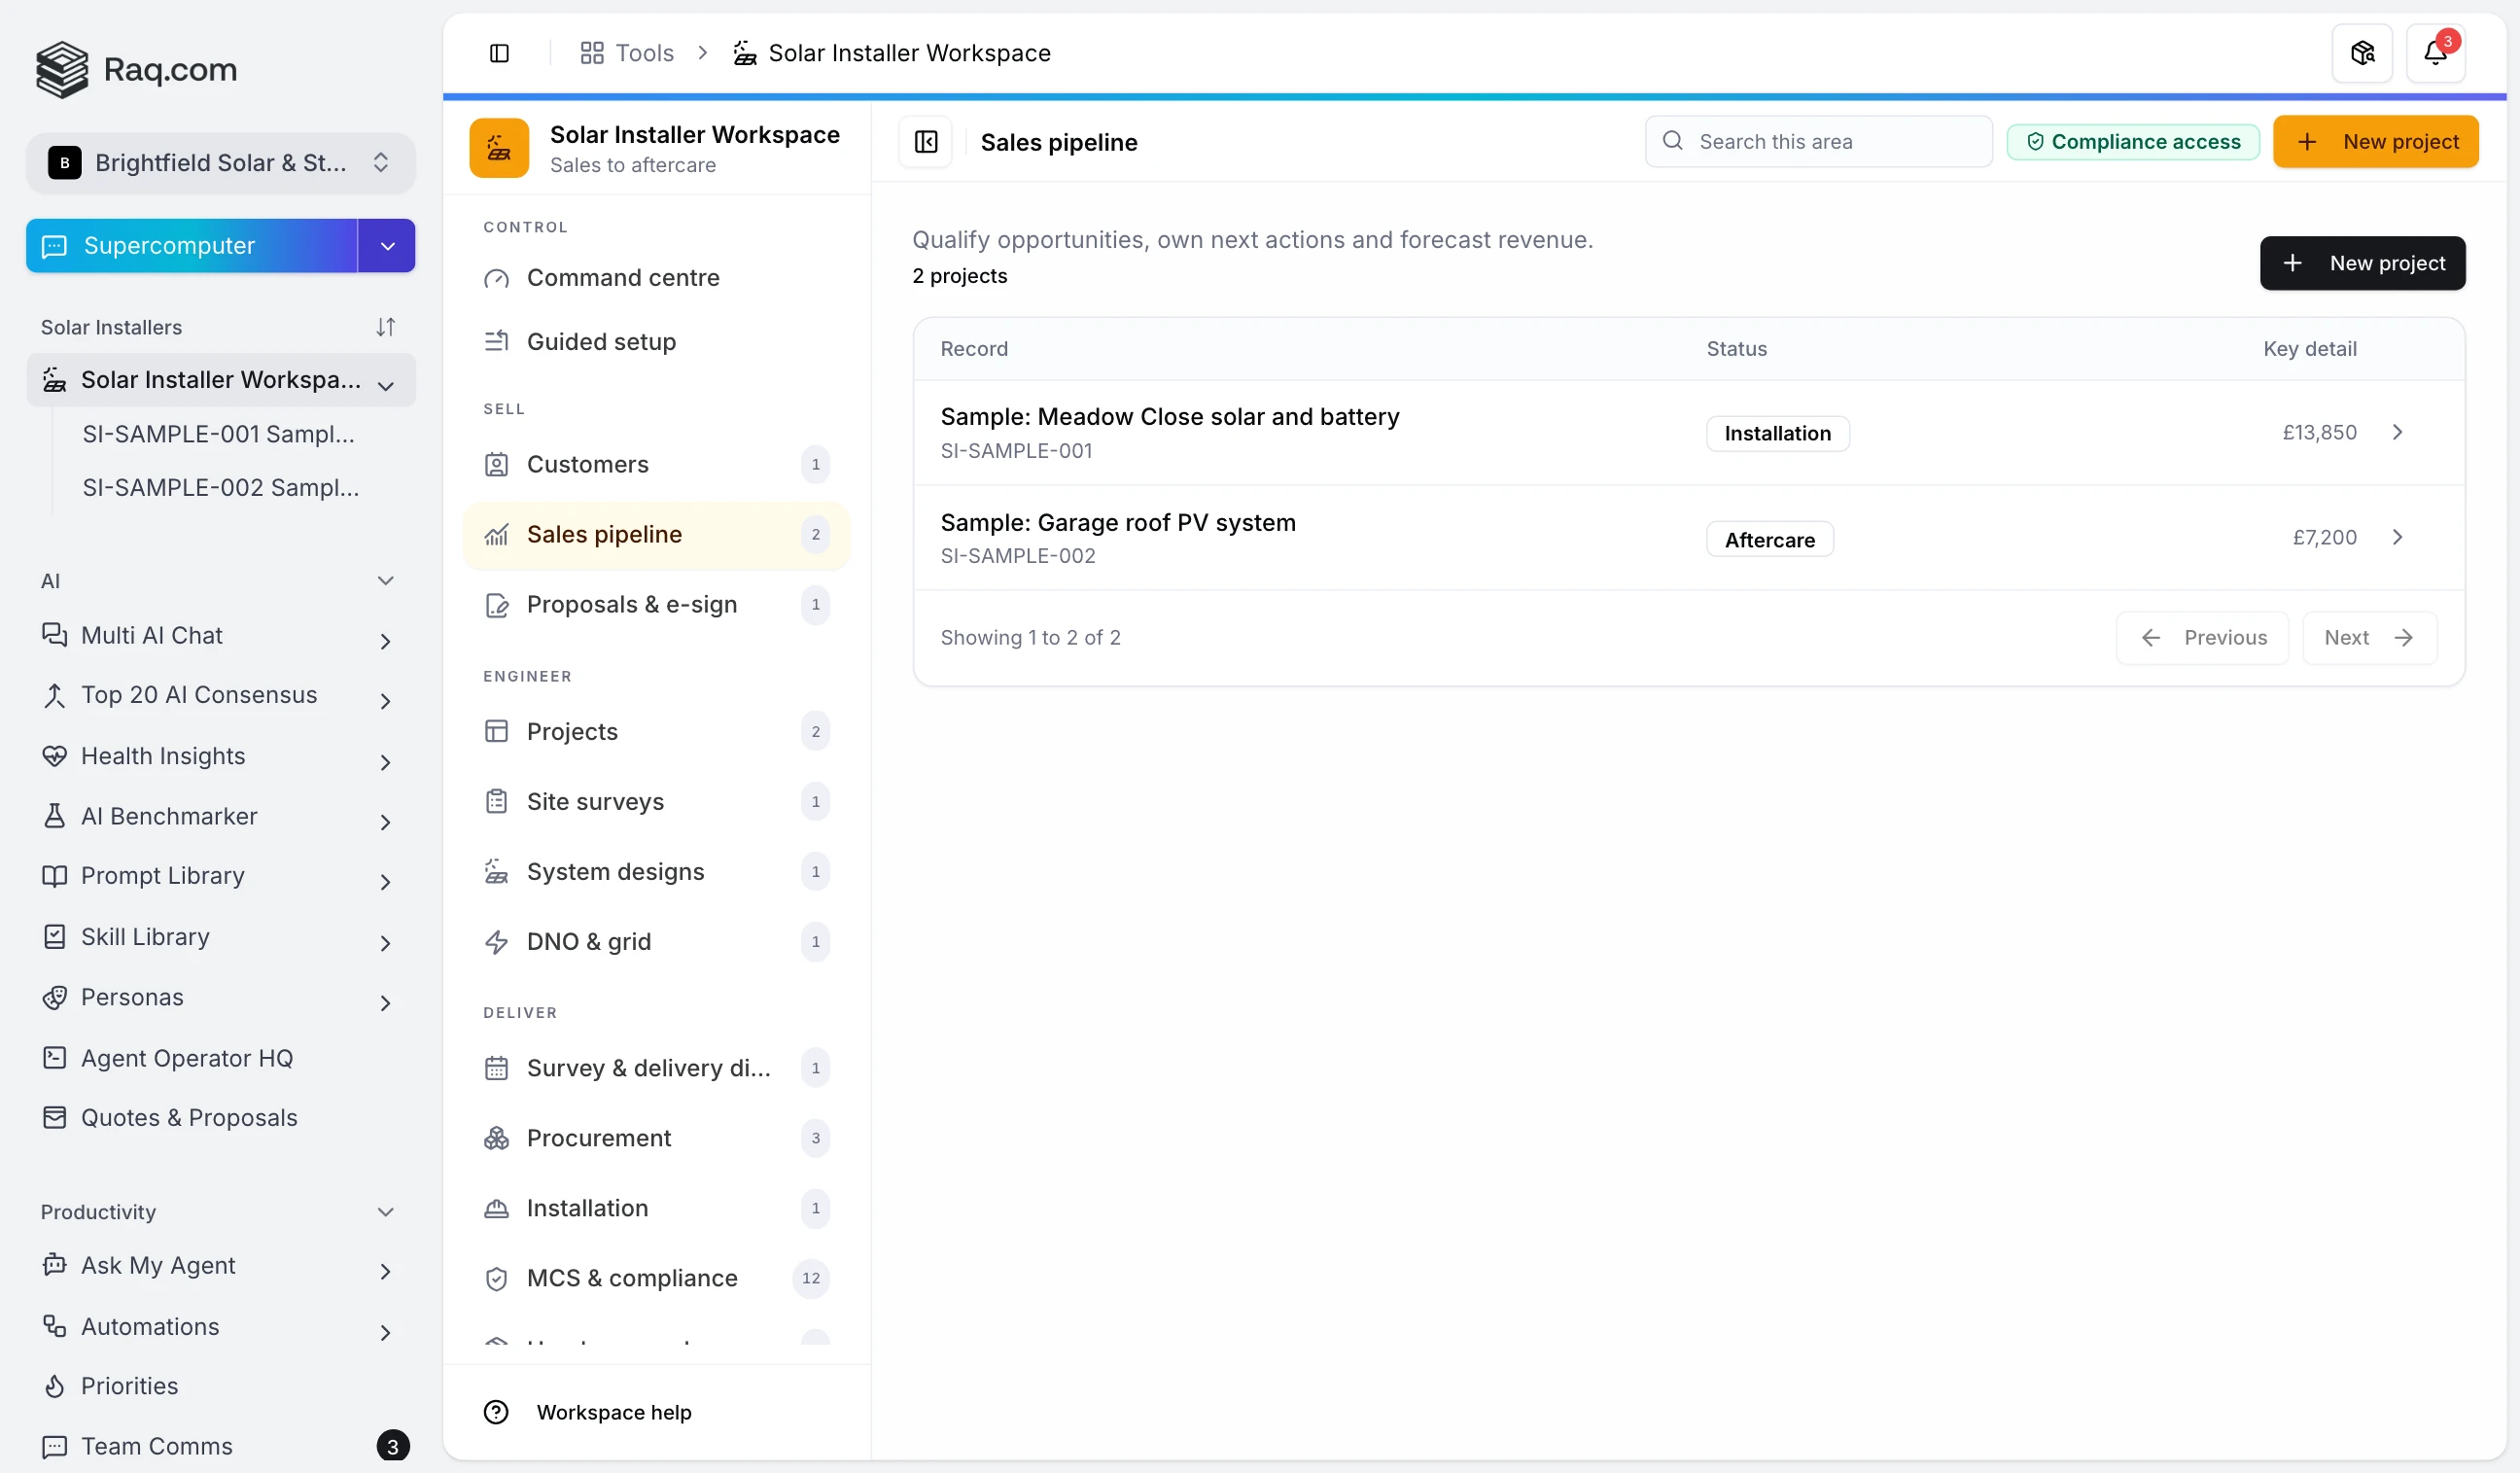Click the package search icon in header
Screen dimensions: 2520x1473
coord(2362,53)
